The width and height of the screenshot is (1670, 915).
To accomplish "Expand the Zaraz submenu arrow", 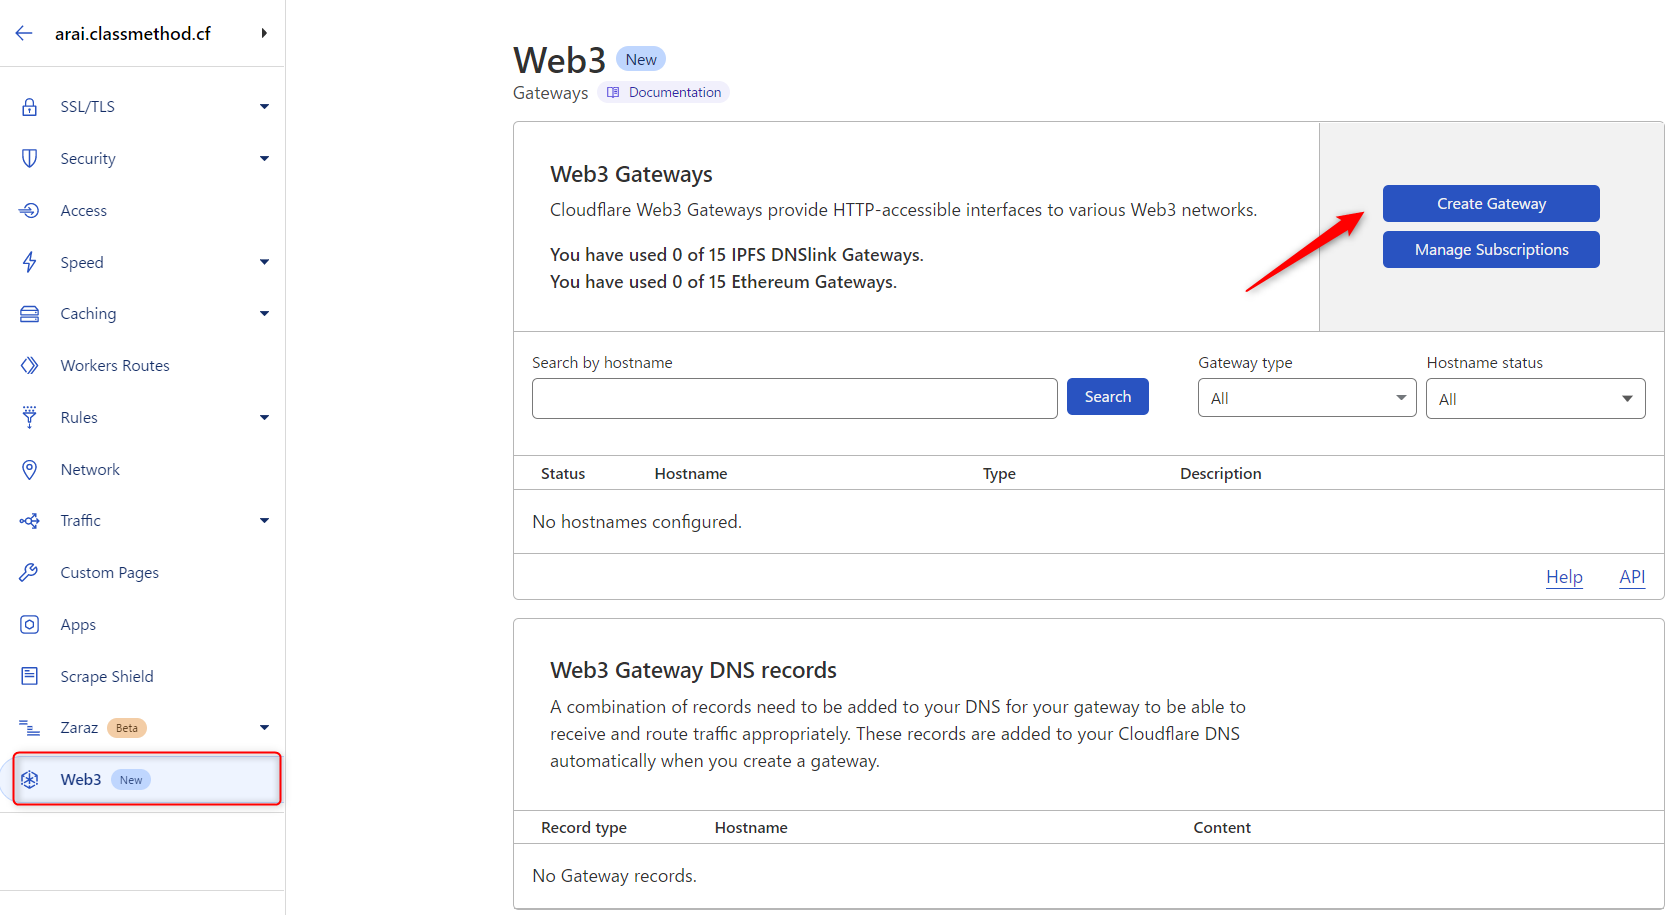I will tap(264, 728).
